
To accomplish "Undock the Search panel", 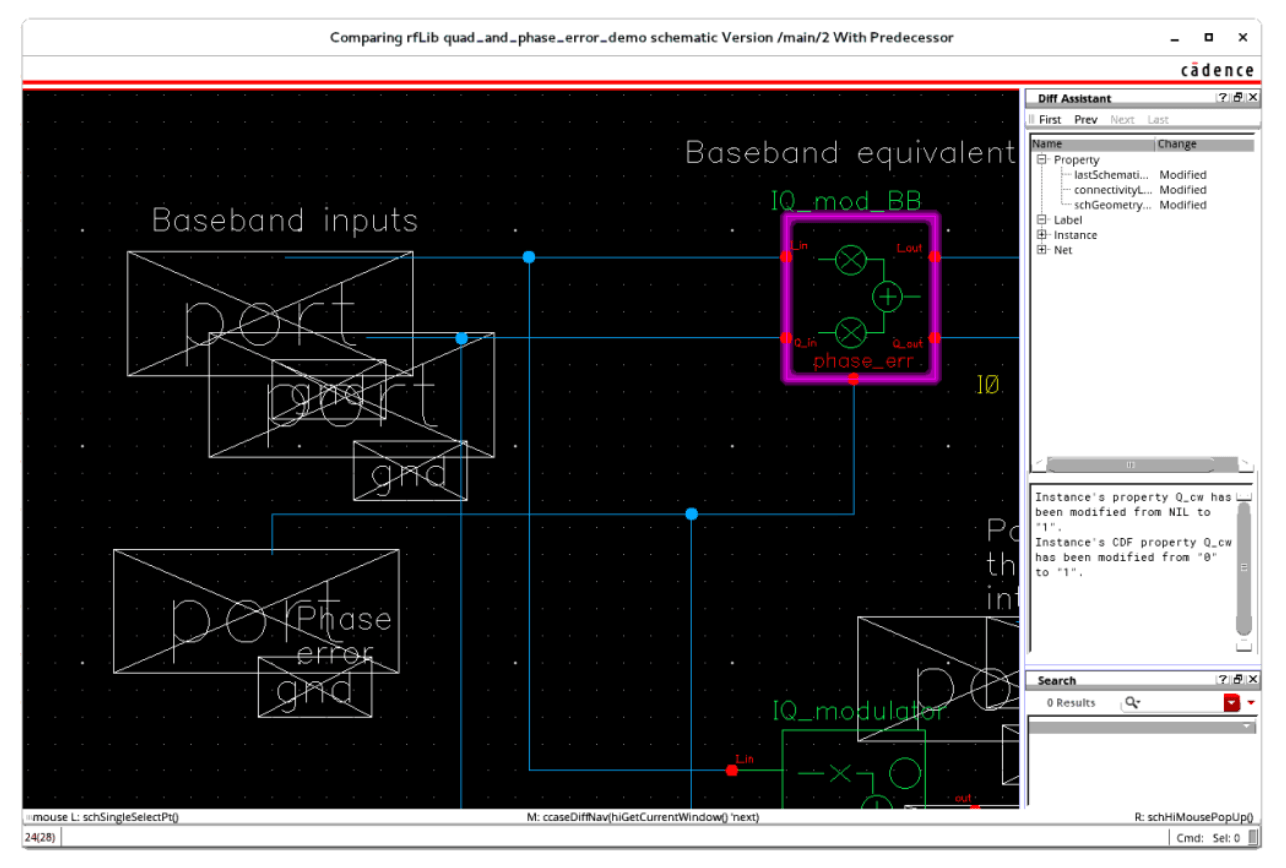I will 1238,680.
